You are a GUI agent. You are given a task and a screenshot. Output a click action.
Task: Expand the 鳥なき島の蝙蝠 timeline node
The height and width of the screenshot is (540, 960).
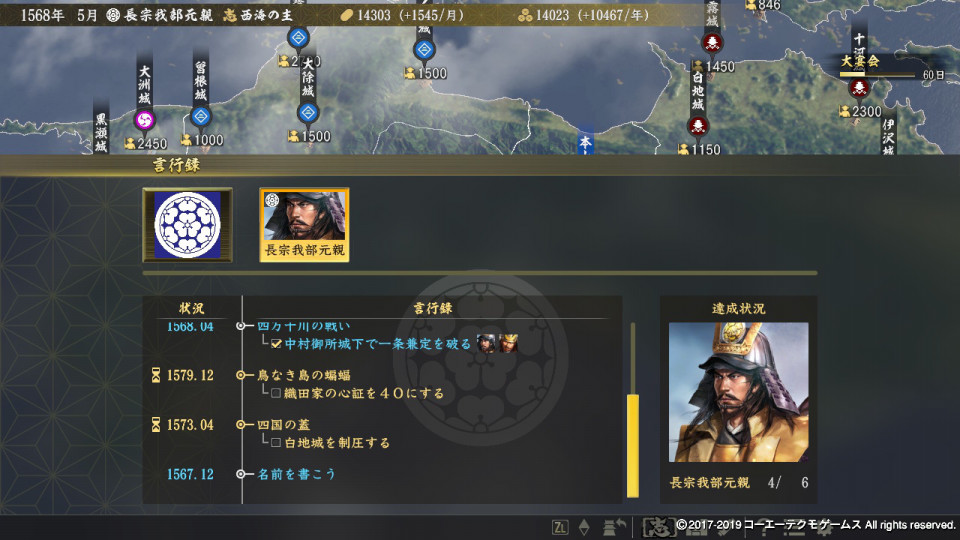pyautogui.click(x=241, y=375)
